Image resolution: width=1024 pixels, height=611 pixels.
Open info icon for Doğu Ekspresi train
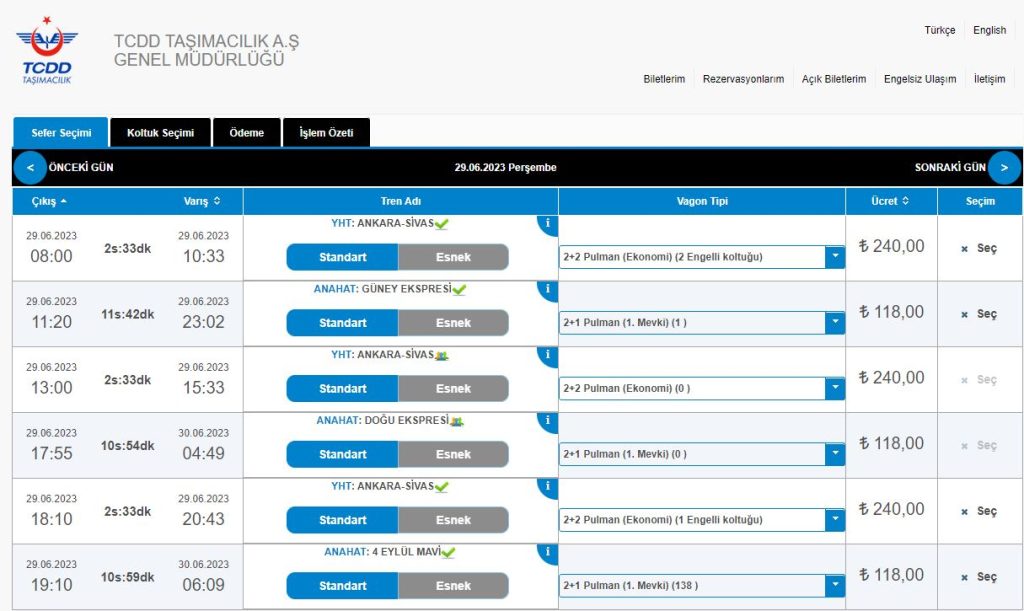pyautogui.click(x=548, y=421)
